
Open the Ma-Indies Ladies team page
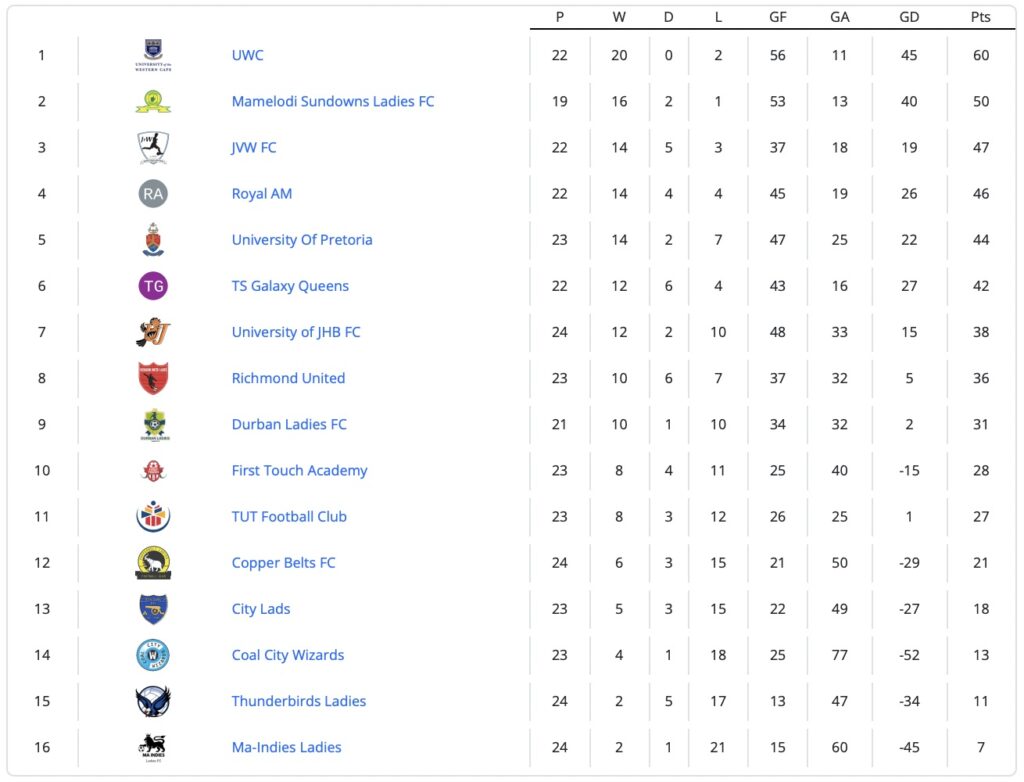286,747
